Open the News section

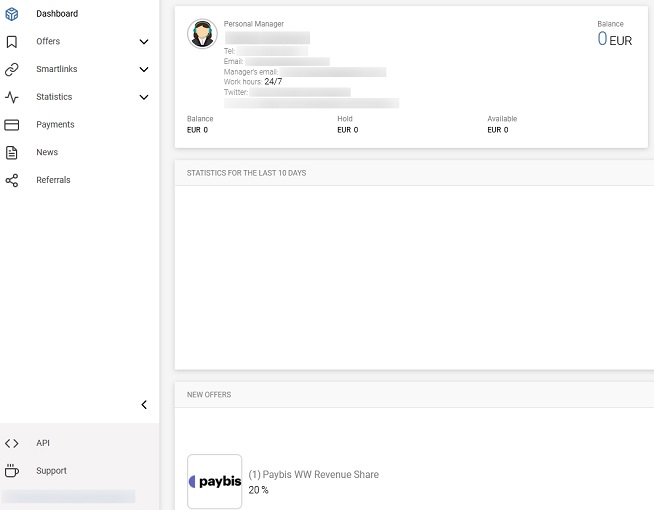(x=47, y=153)
